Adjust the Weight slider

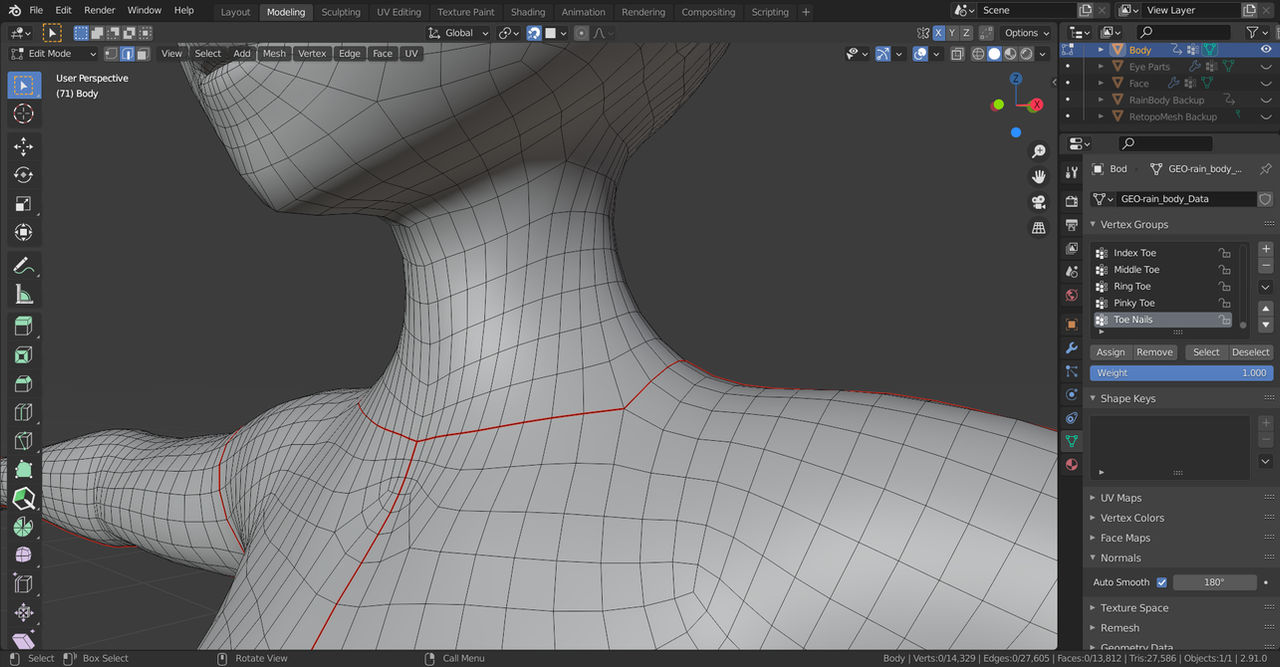pos(1182,373)
